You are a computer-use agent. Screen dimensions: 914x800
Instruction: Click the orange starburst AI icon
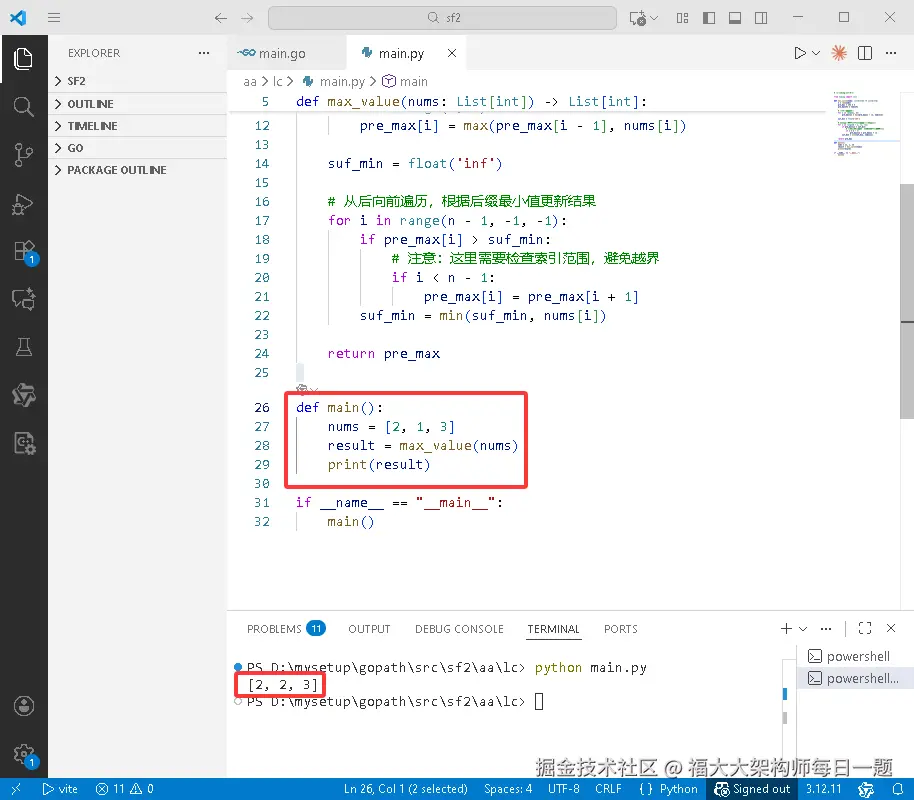839,53
